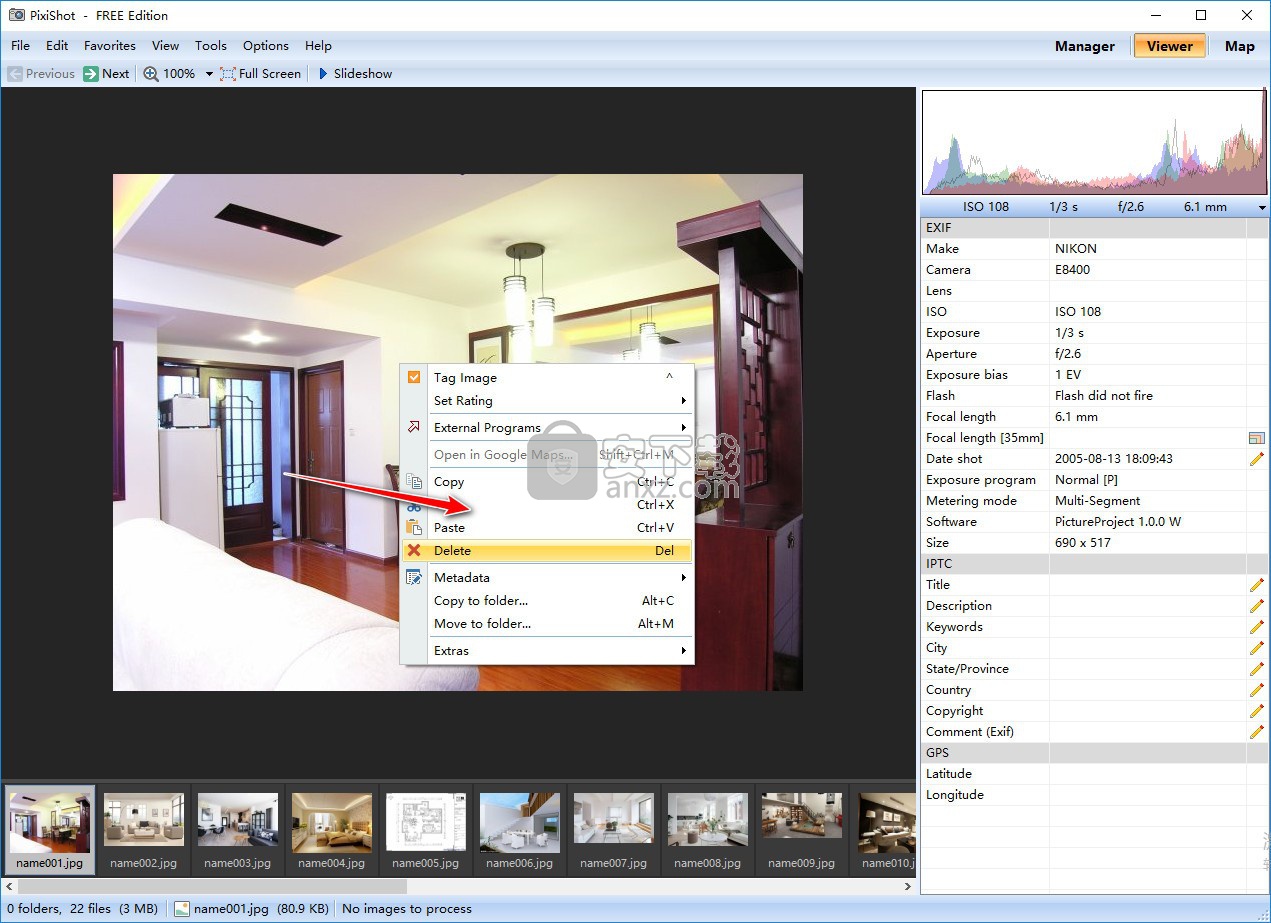This screenshot has width=1271, height=923.
Task: Edit the City field pencil icon
Action: 1257,648
